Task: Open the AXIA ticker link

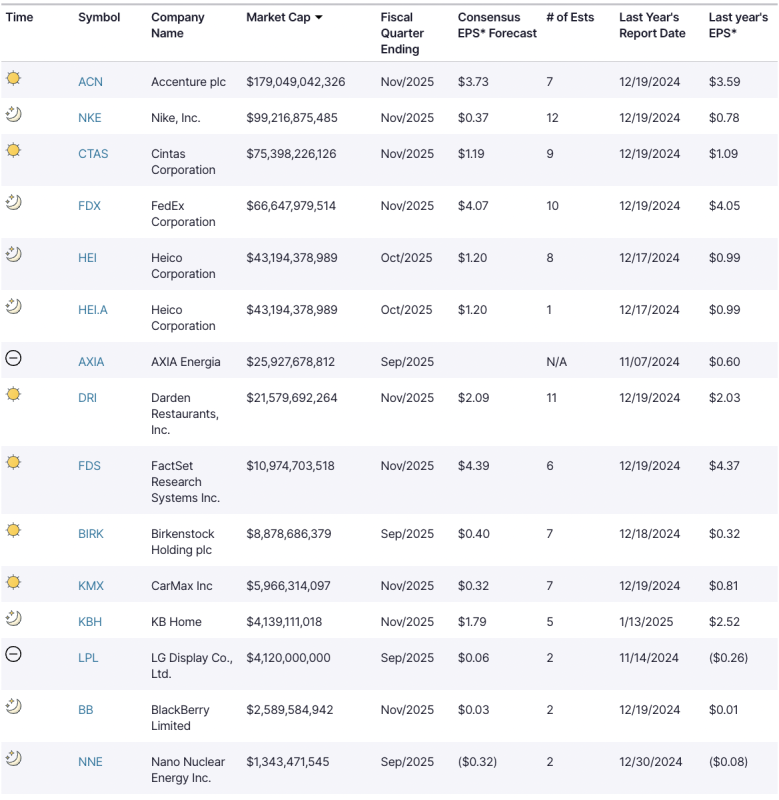Action: click(91, 362)
